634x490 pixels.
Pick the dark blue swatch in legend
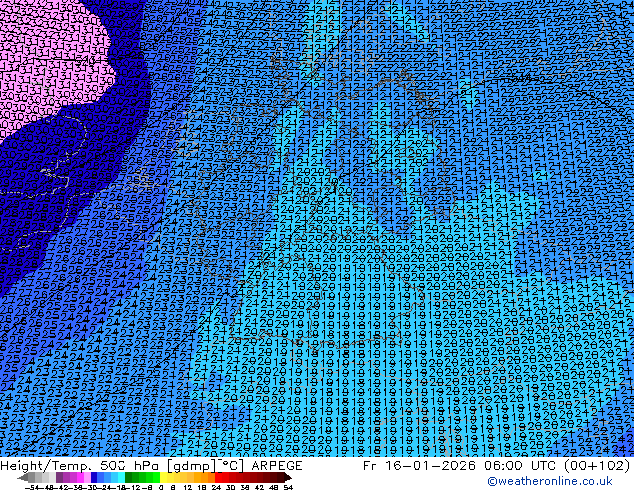pyautogui.click(x=94, y=478)
